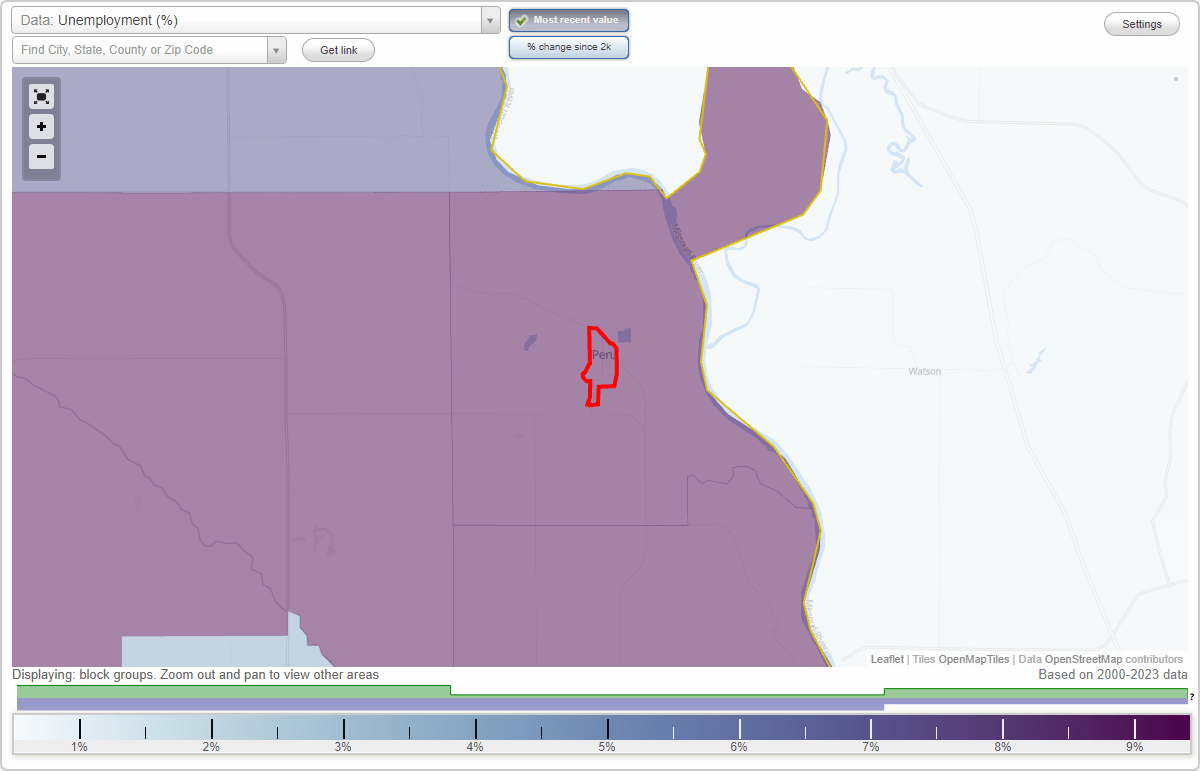This screenshot has height=771, width=1200.
Task: Click the Get link button
Action: coord(338,50)
